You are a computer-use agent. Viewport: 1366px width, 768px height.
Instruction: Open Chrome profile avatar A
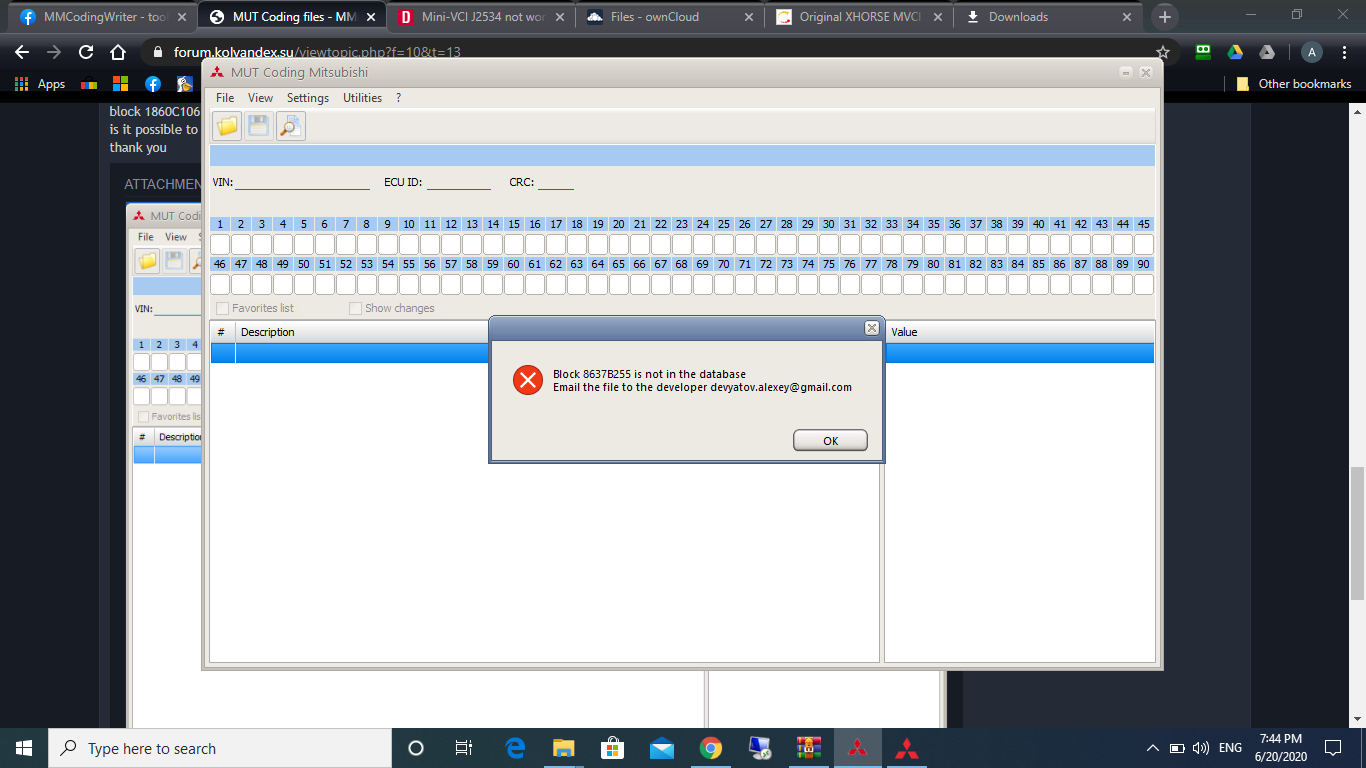[x=1311, y=52]
